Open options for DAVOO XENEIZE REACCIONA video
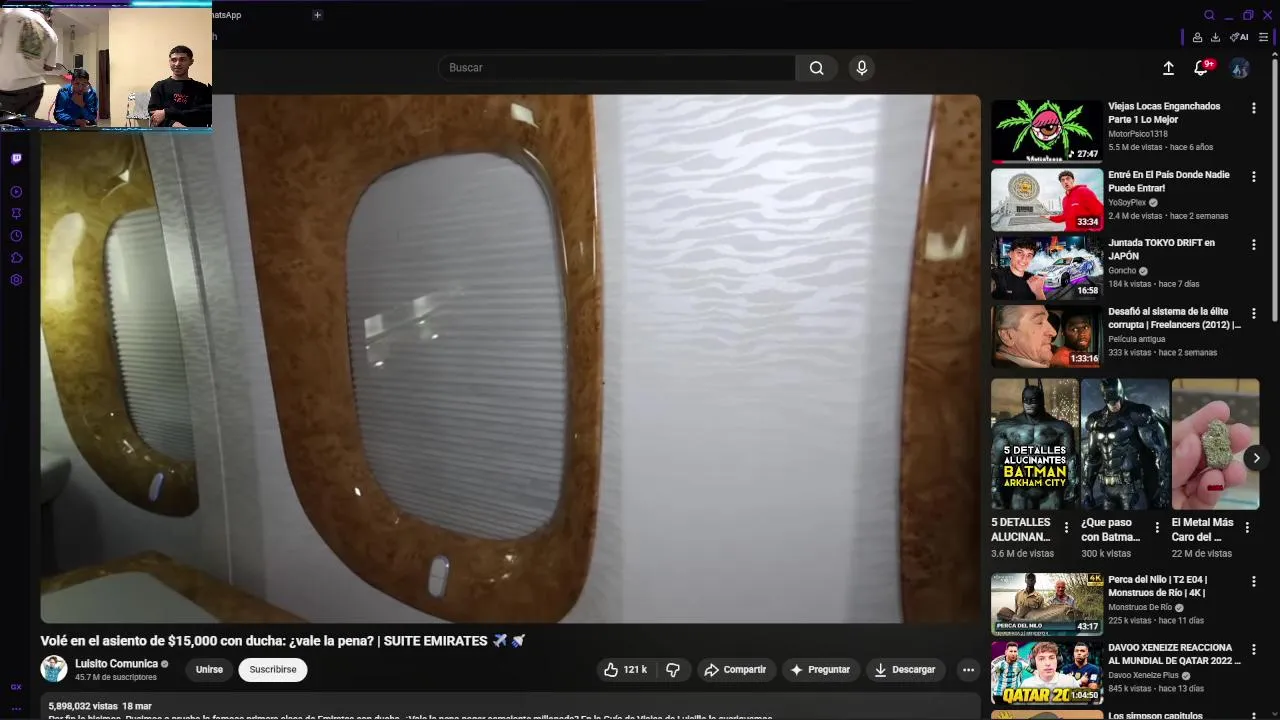1280x720 pixels. tap(1254, 650)
